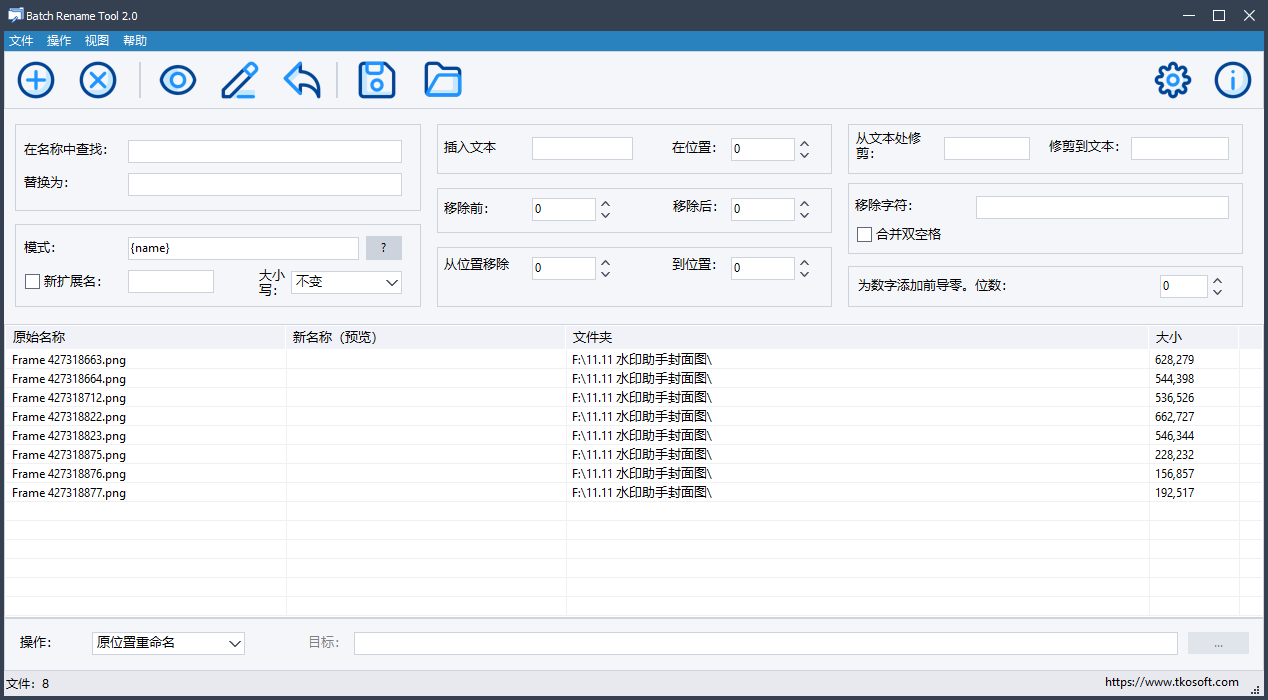Open the tkosoft.com website link
Image resolution: width=1268 pixels, height=700 pixels.
click(x=1171, y=683)
